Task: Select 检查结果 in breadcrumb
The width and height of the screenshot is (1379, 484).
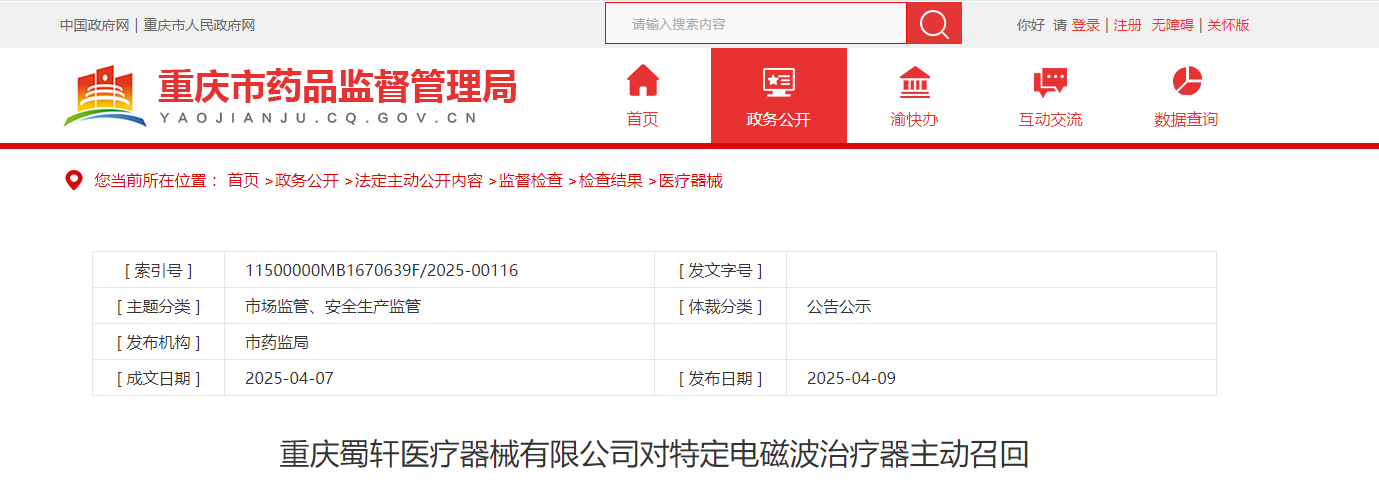Action: tap(611, 181)
